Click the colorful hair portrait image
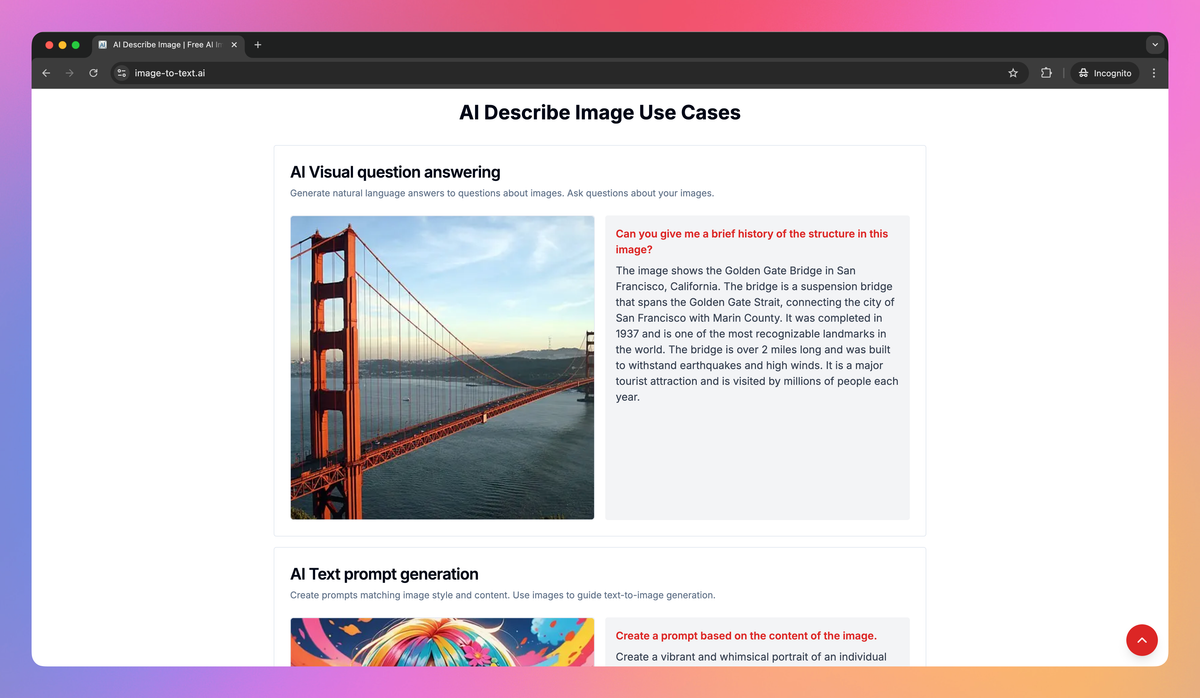 pos(442,641)
